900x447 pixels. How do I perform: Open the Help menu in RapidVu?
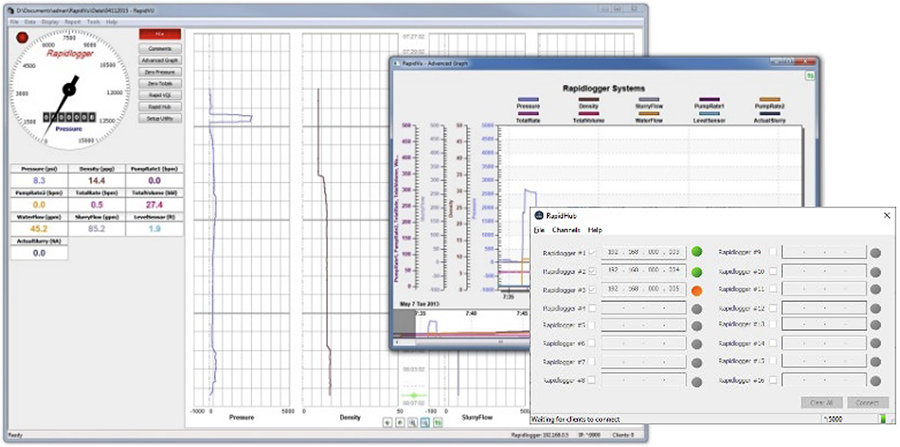(111, 21)
